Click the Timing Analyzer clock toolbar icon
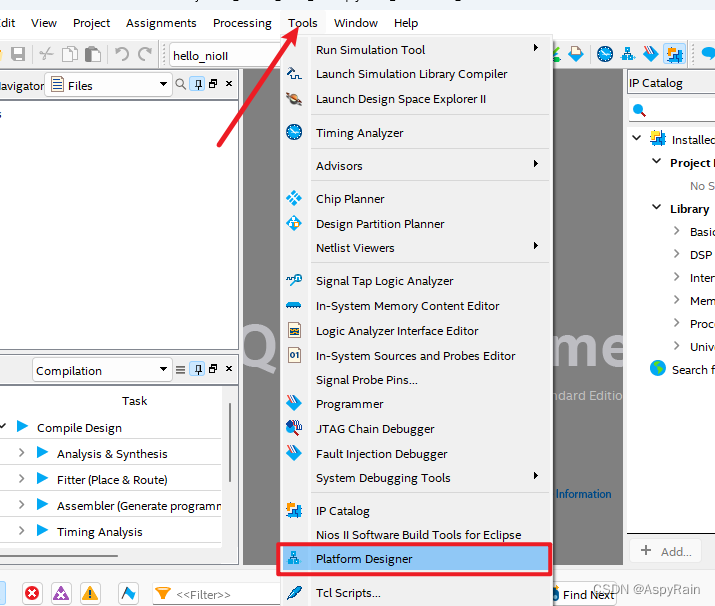 coord(605,54)
